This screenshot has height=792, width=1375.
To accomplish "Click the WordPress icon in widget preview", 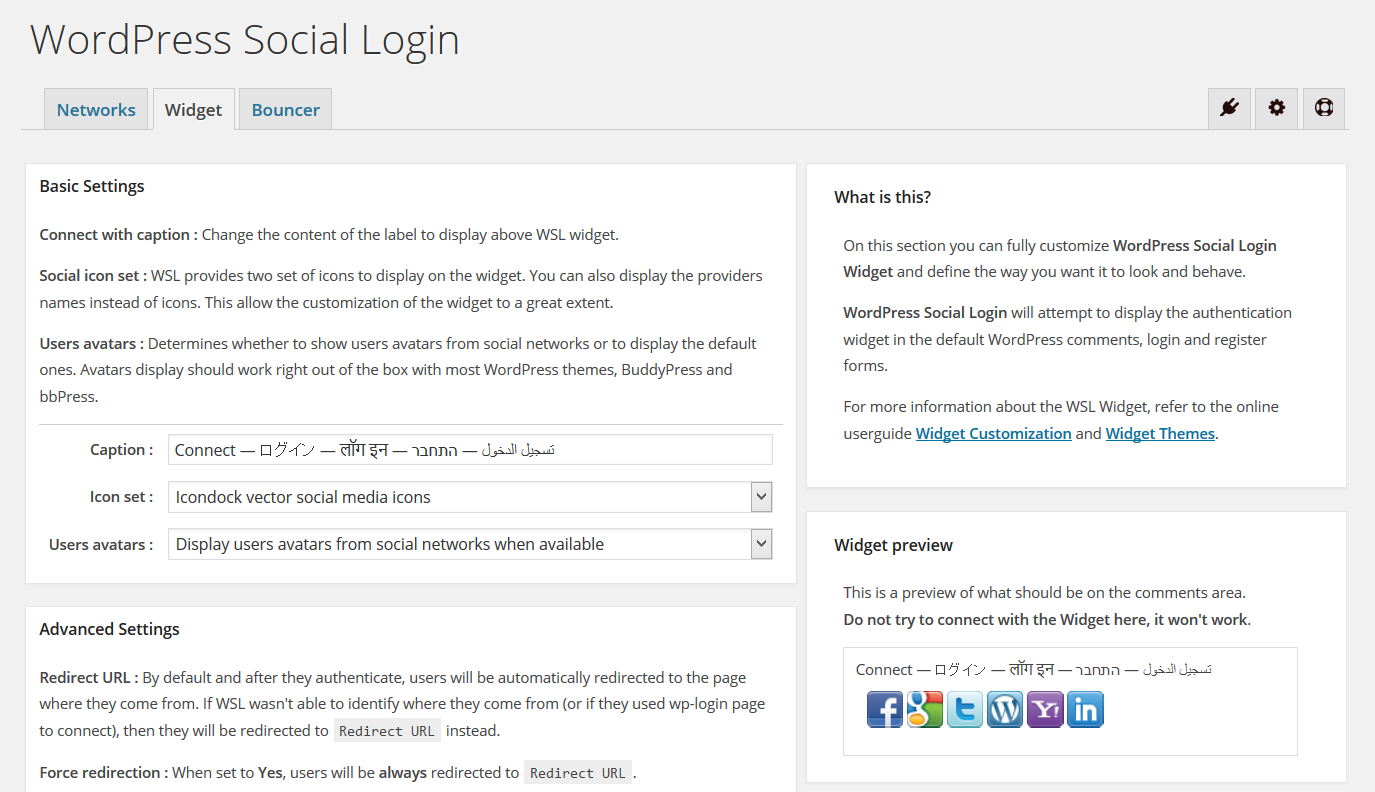I will (1005, 709).
